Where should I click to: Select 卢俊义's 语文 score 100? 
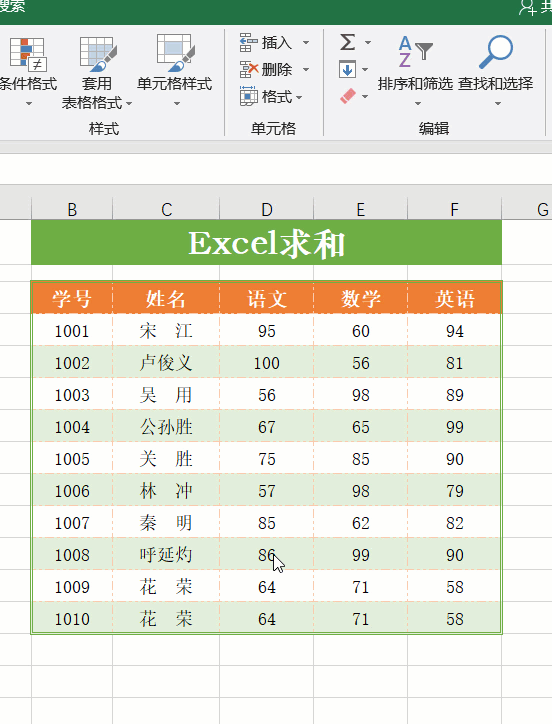(x=267, y=362)
